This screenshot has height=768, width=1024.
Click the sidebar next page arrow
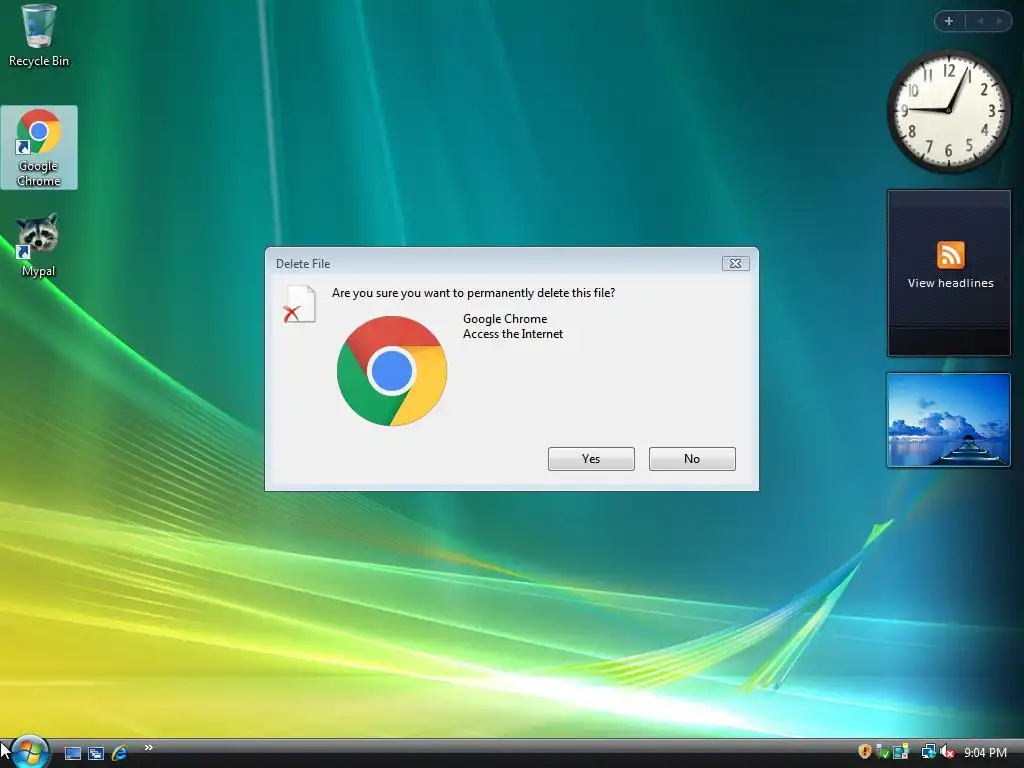coord(999,21)
